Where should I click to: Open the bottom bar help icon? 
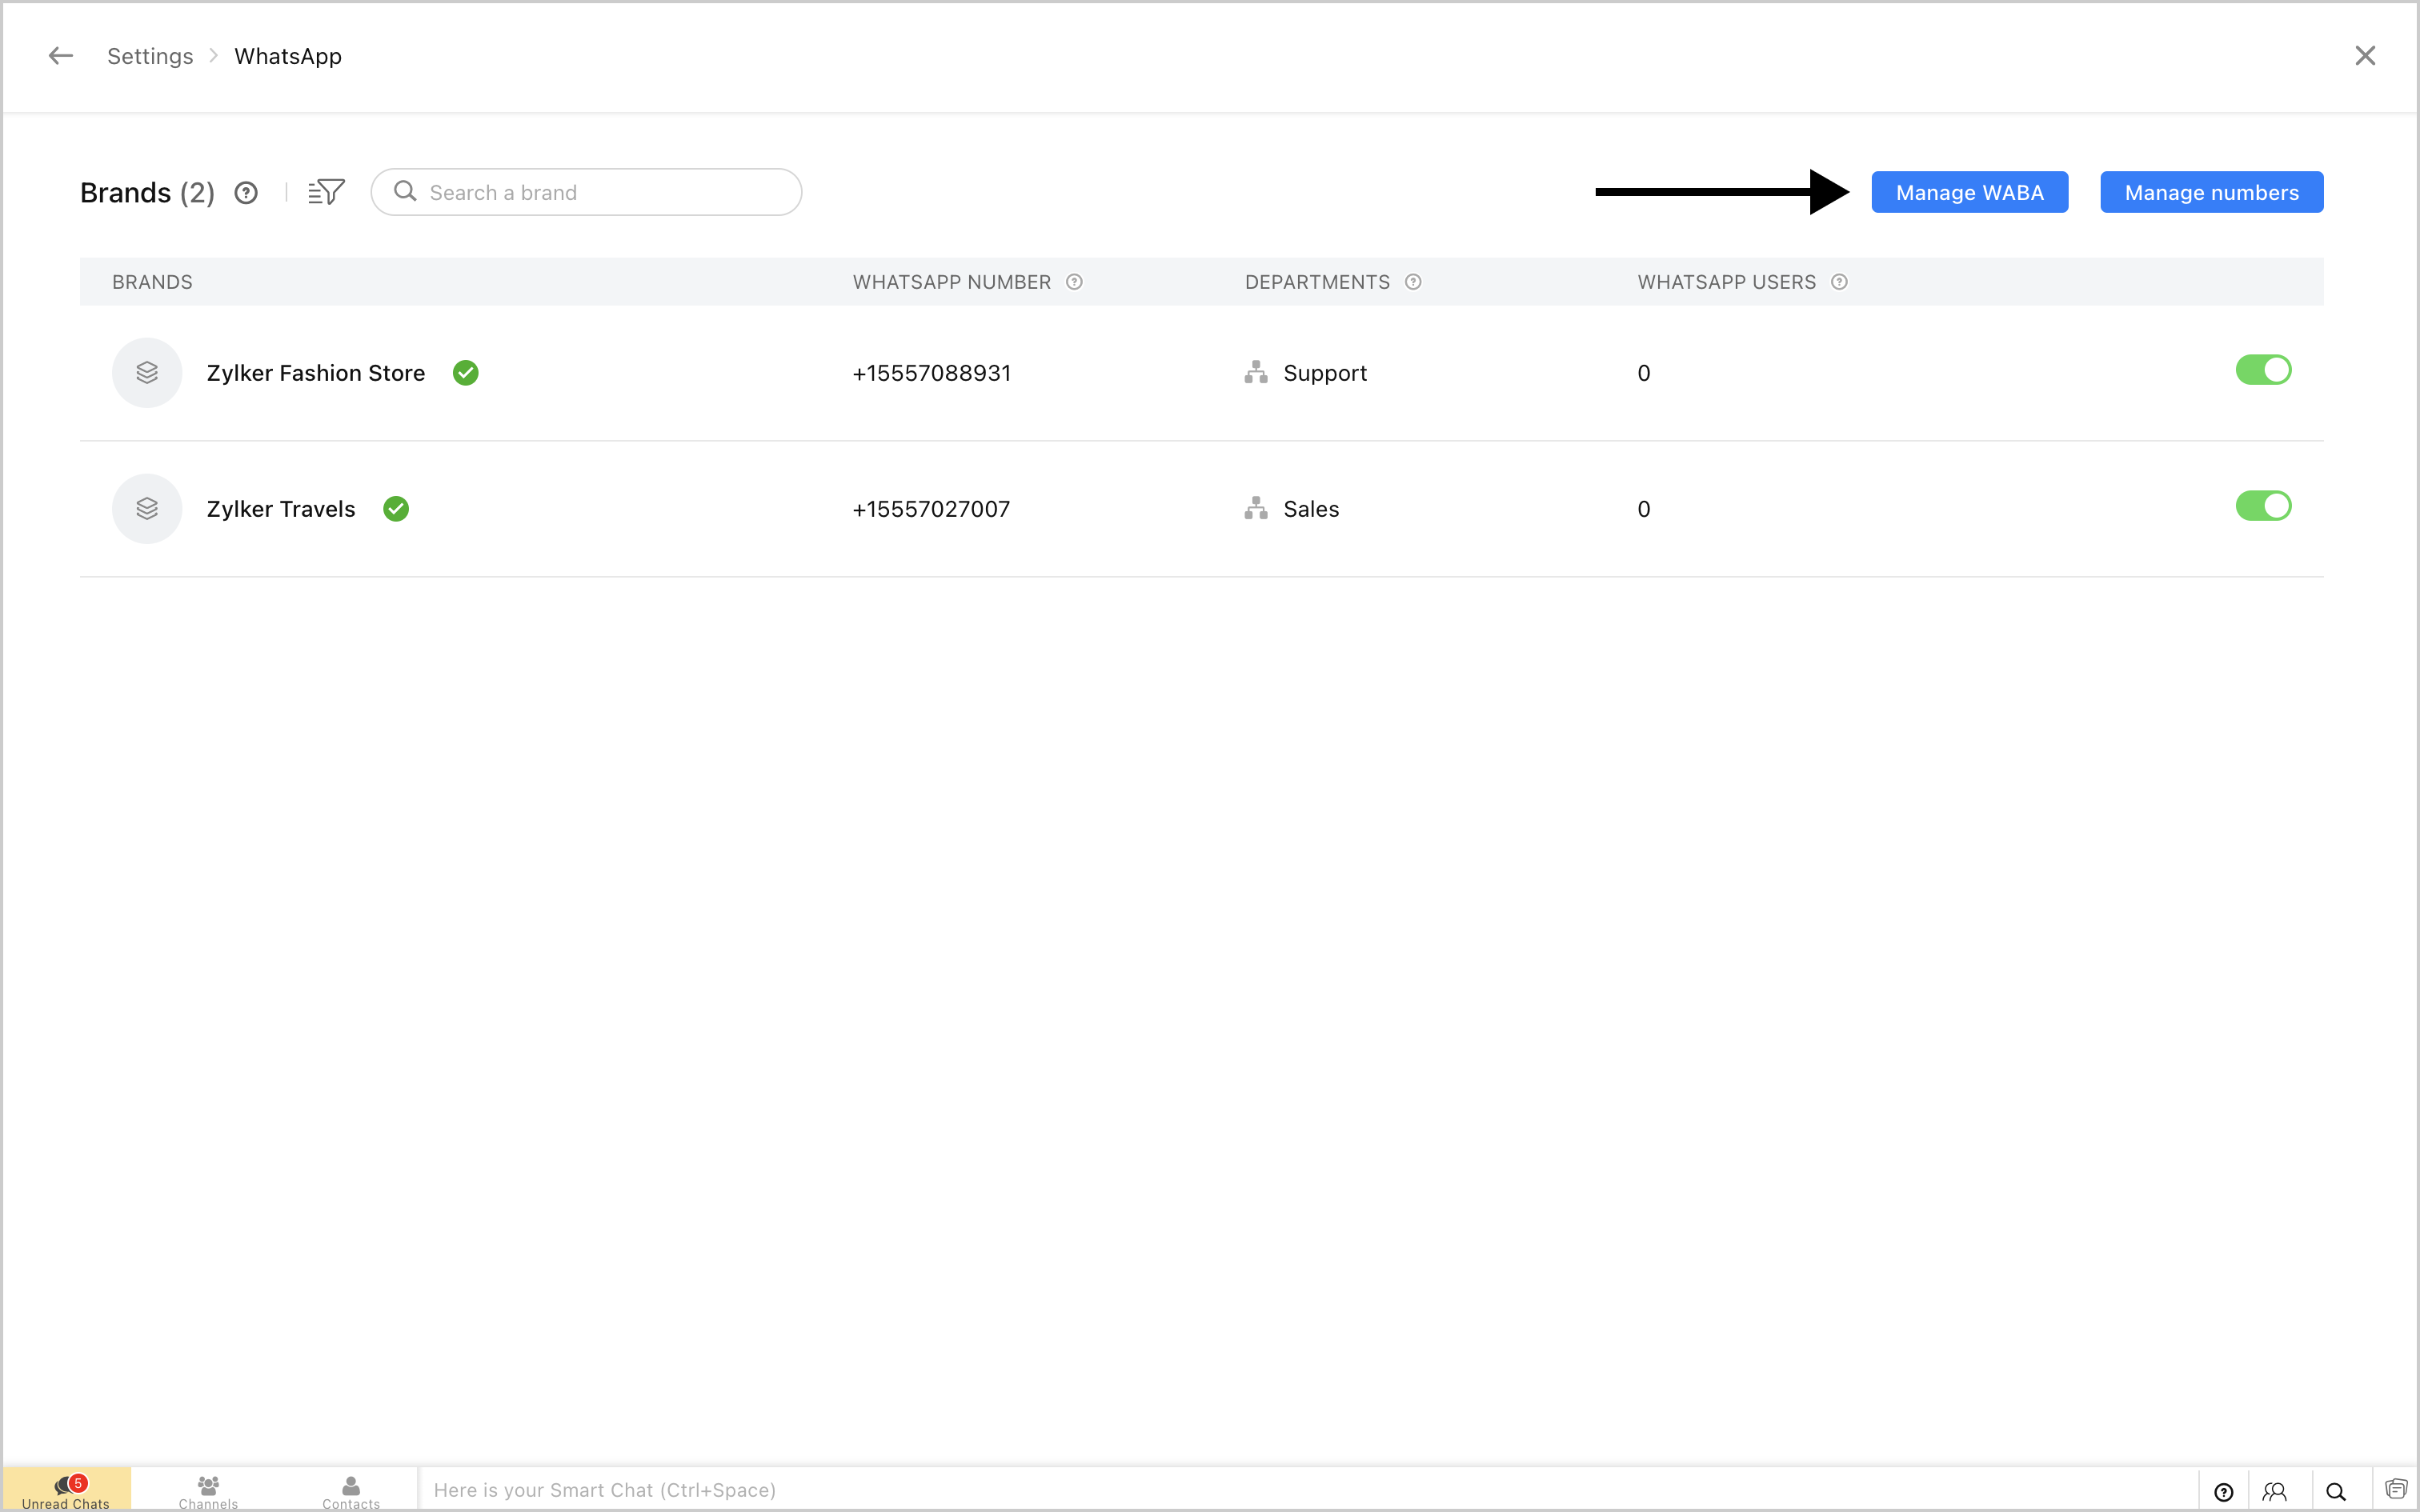point(2224,1491)
